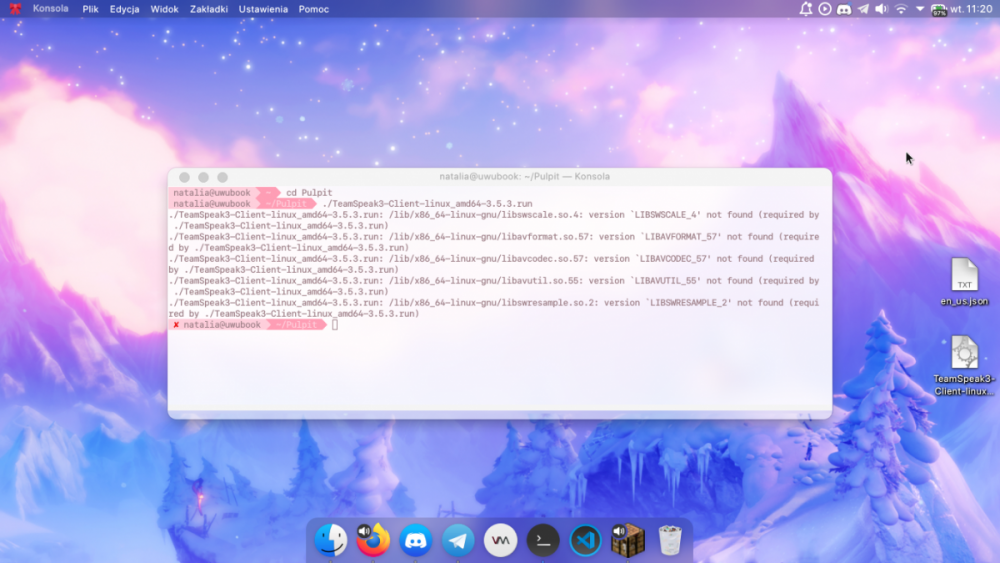Open the Wi-Fi network tray icon
This screenshot has width=1000, height=563.
click(901, 9)
